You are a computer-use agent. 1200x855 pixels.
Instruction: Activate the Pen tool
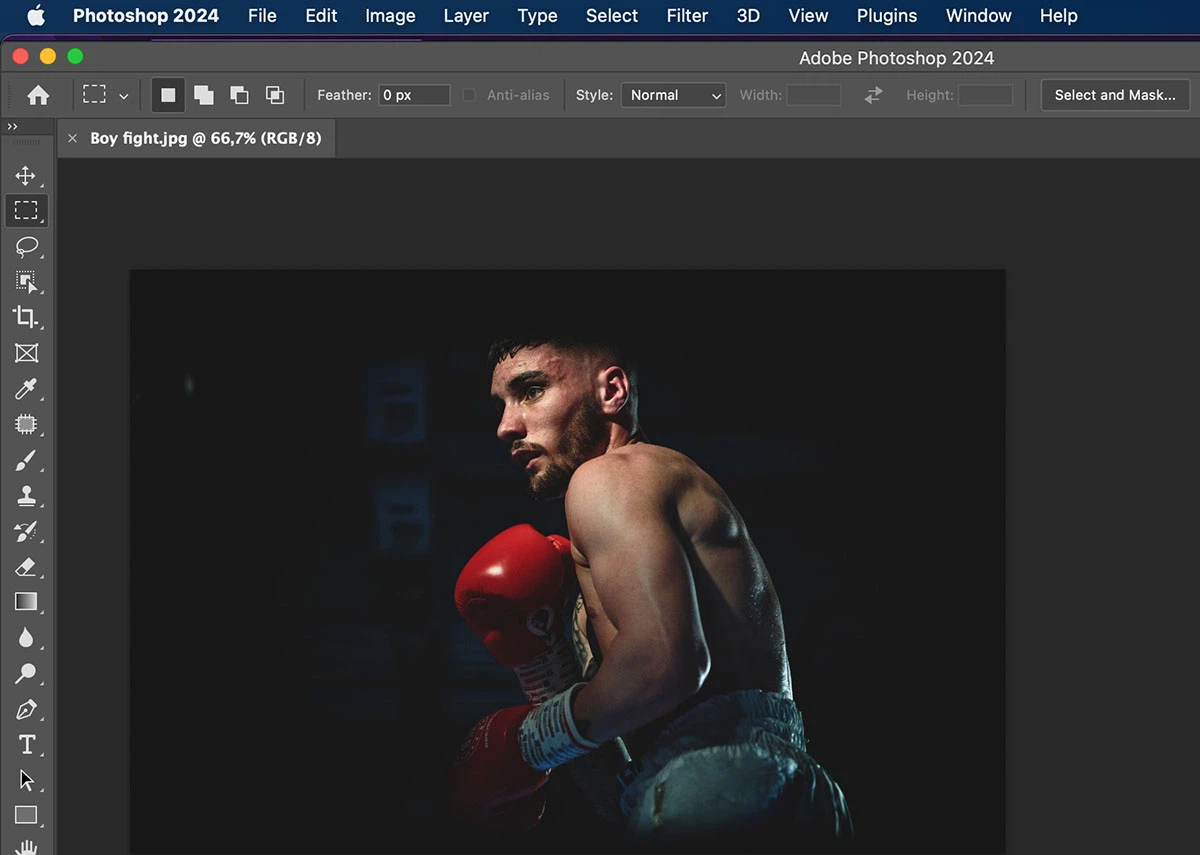(x=27, y=710)
